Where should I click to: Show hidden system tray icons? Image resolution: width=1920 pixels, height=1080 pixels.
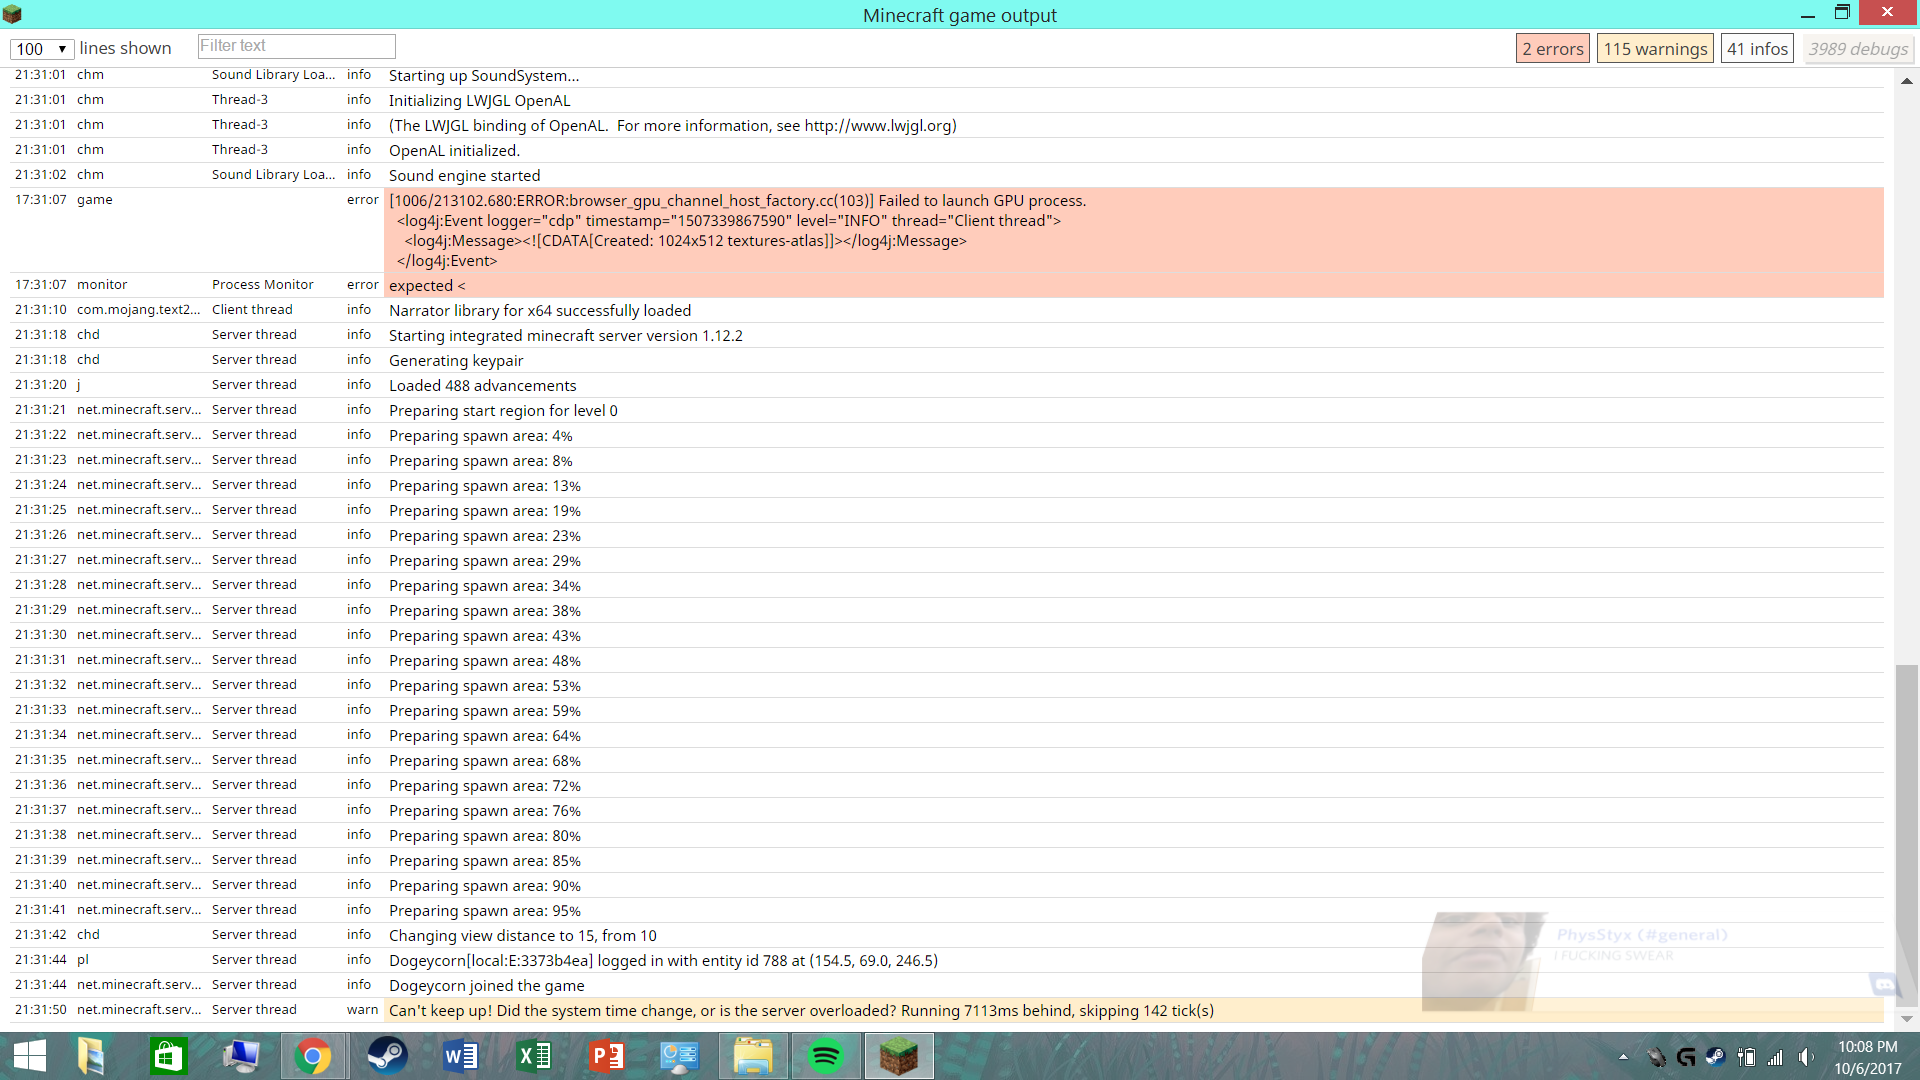click(1623, 1056)
